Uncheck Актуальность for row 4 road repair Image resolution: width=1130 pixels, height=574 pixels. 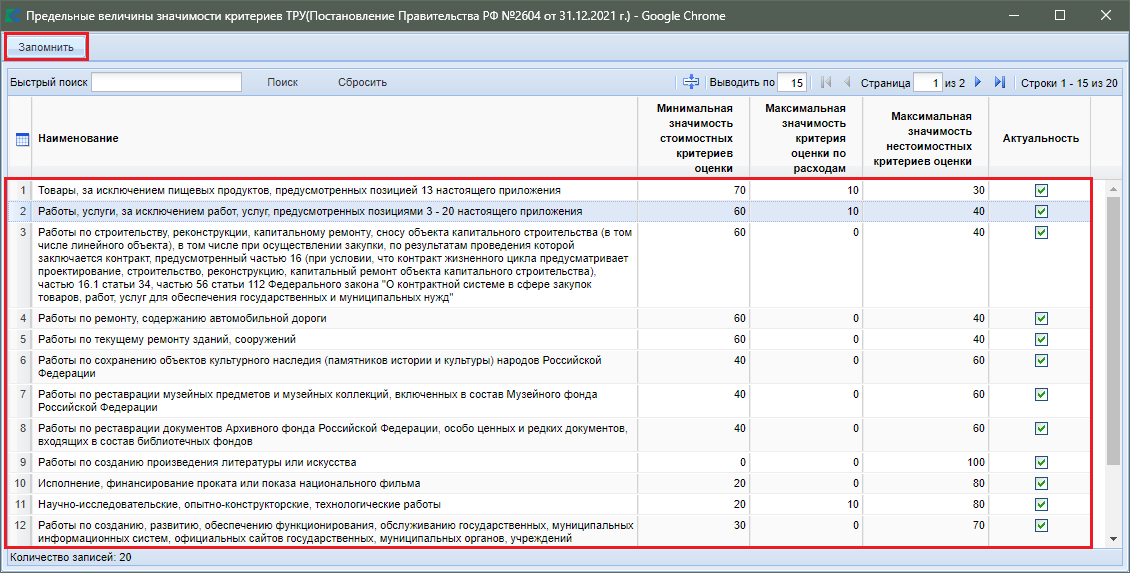click(x=1041, y=318)
